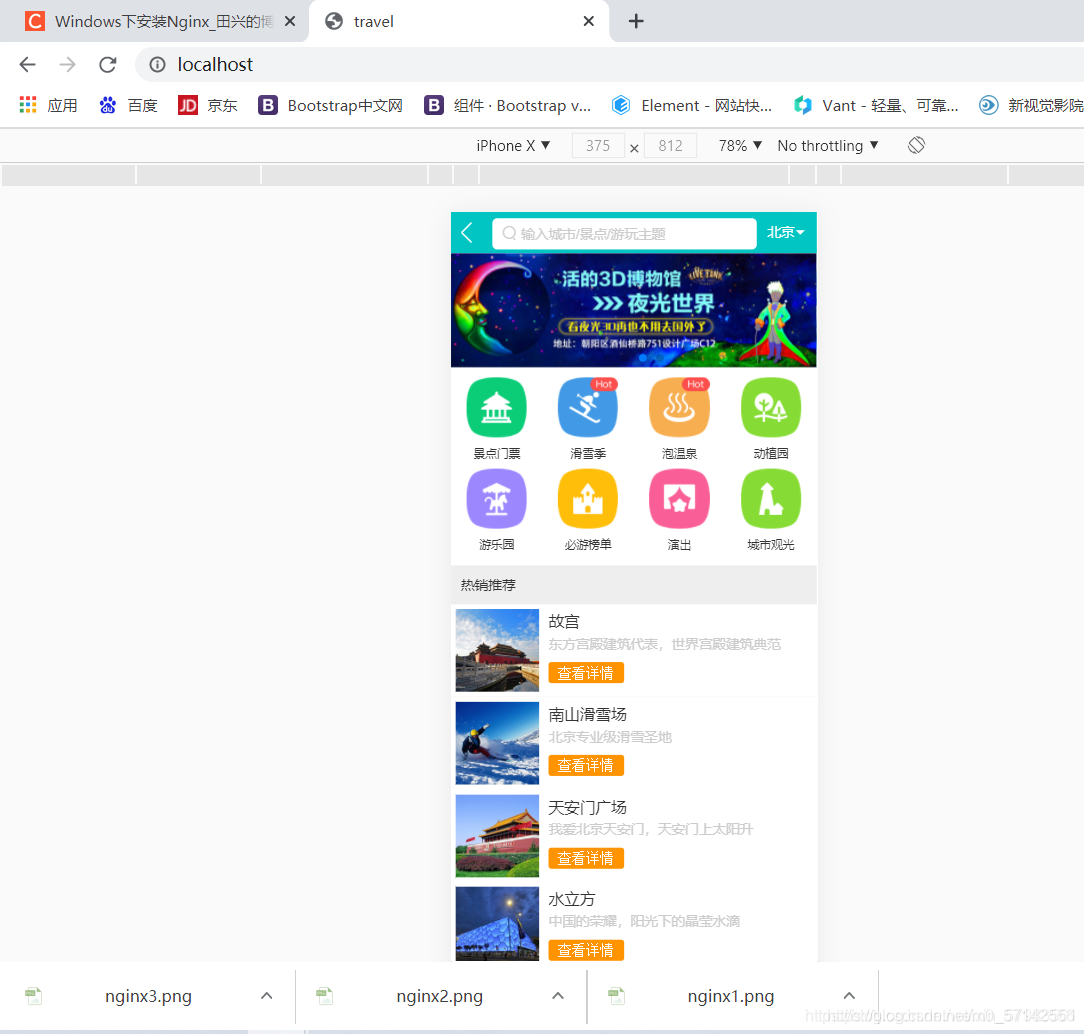1084x1034 pixels.
Task: Open the 北京 city selector dropdown
Action: [785, 233]
